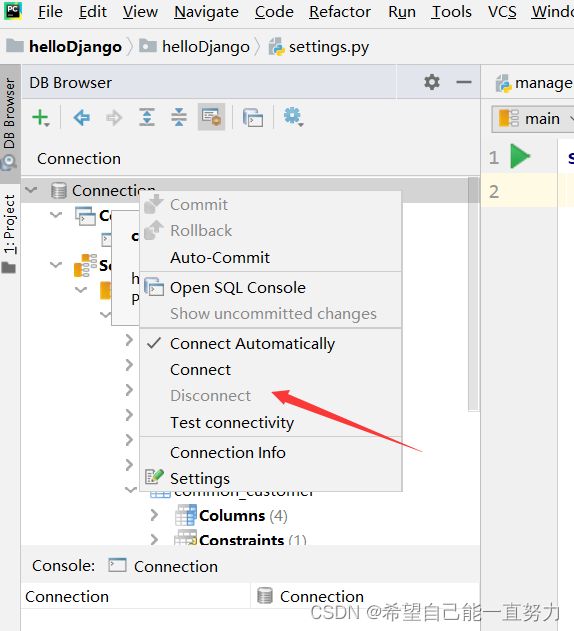Viewport: 574px width, 631px height.
Task: Click the grey Forward navigation arrow
Action: pyautogui.click(x=114, y=118)
